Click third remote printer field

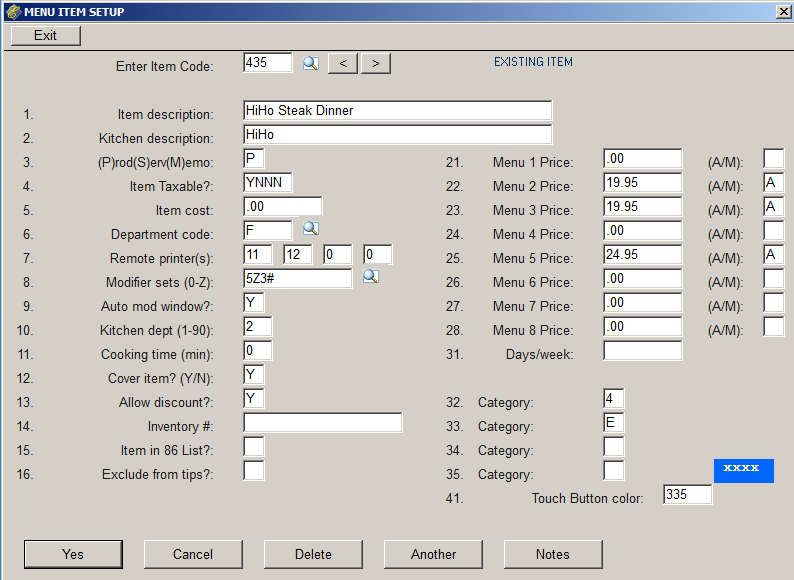tap(337, 254)
